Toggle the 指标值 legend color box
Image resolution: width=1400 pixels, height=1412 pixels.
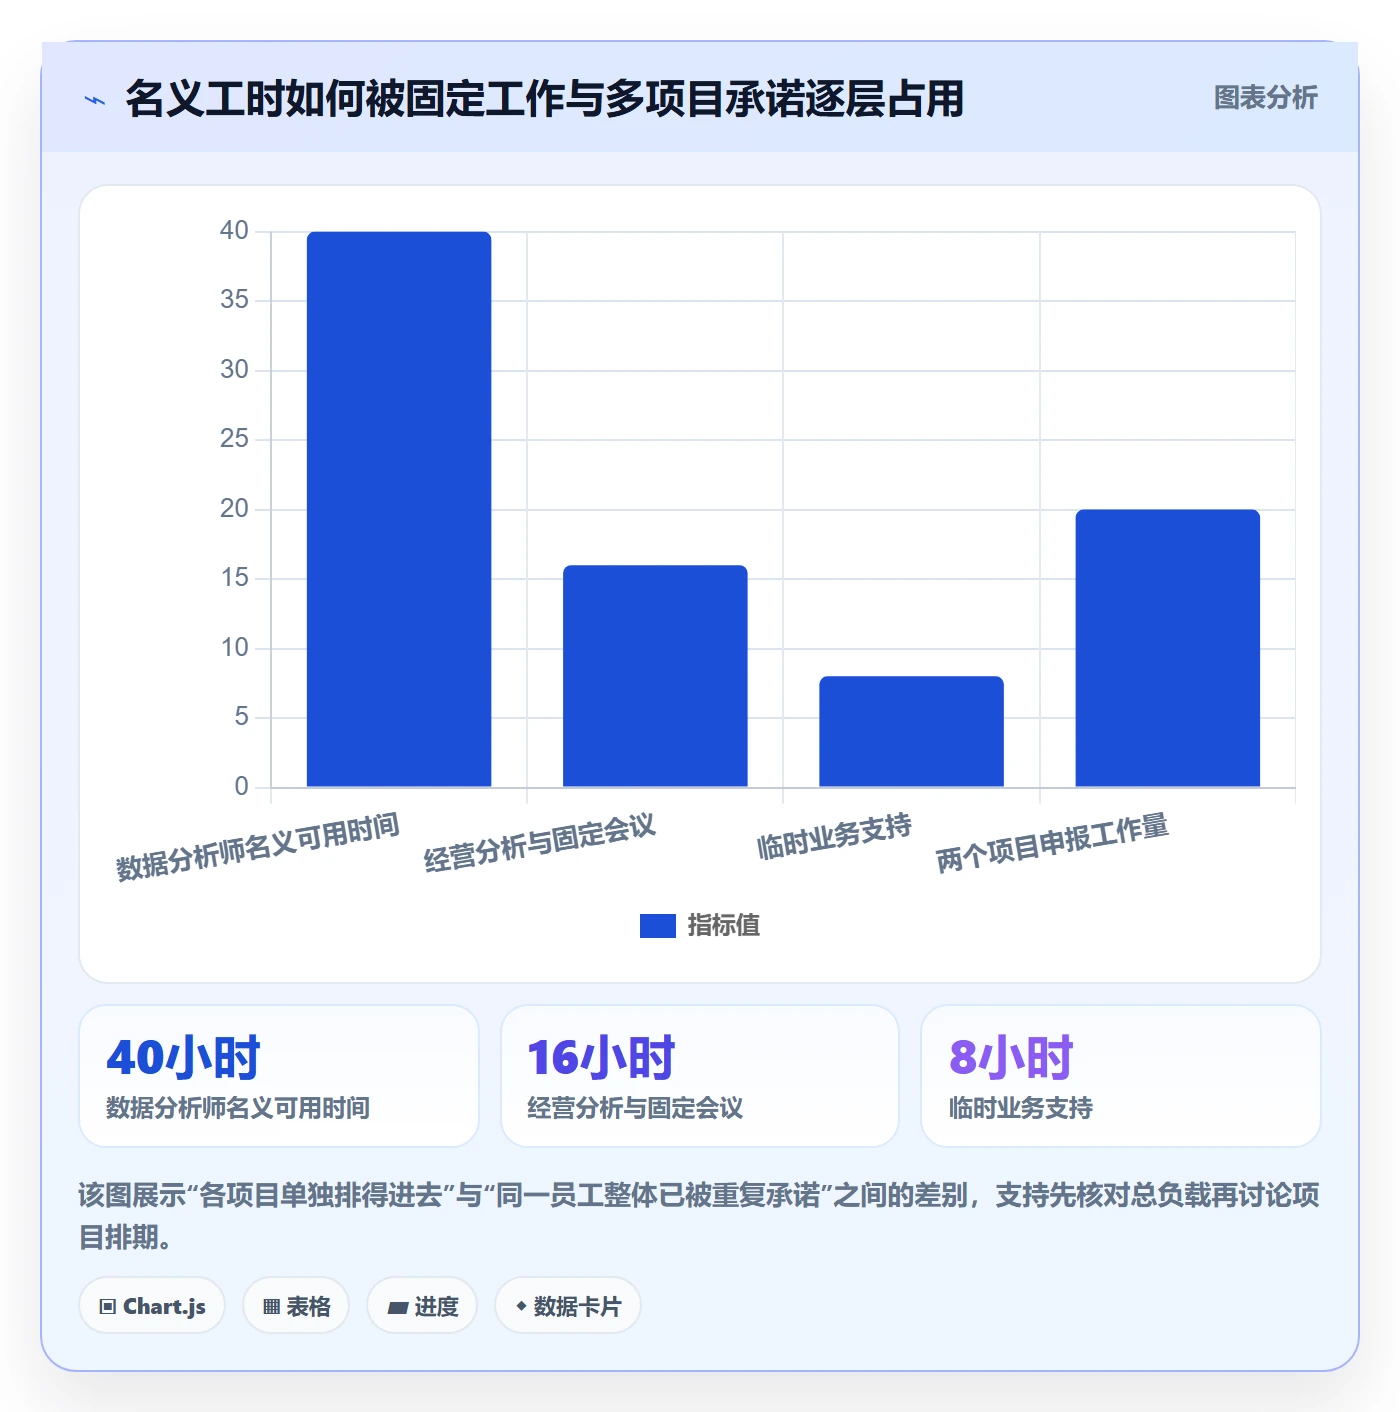pyautogui.click(x=658, y=926)
